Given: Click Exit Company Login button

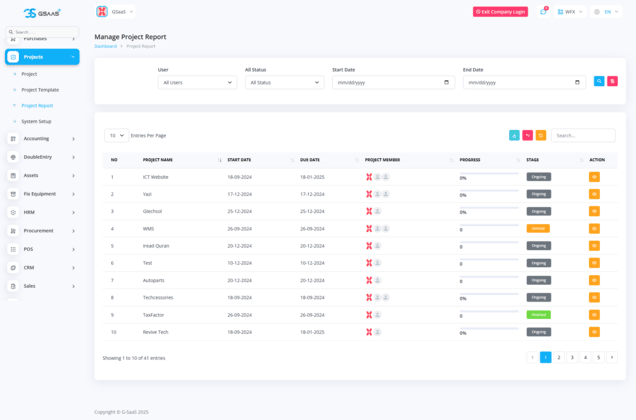Looking at the screenshot, I should click(500, 12).
